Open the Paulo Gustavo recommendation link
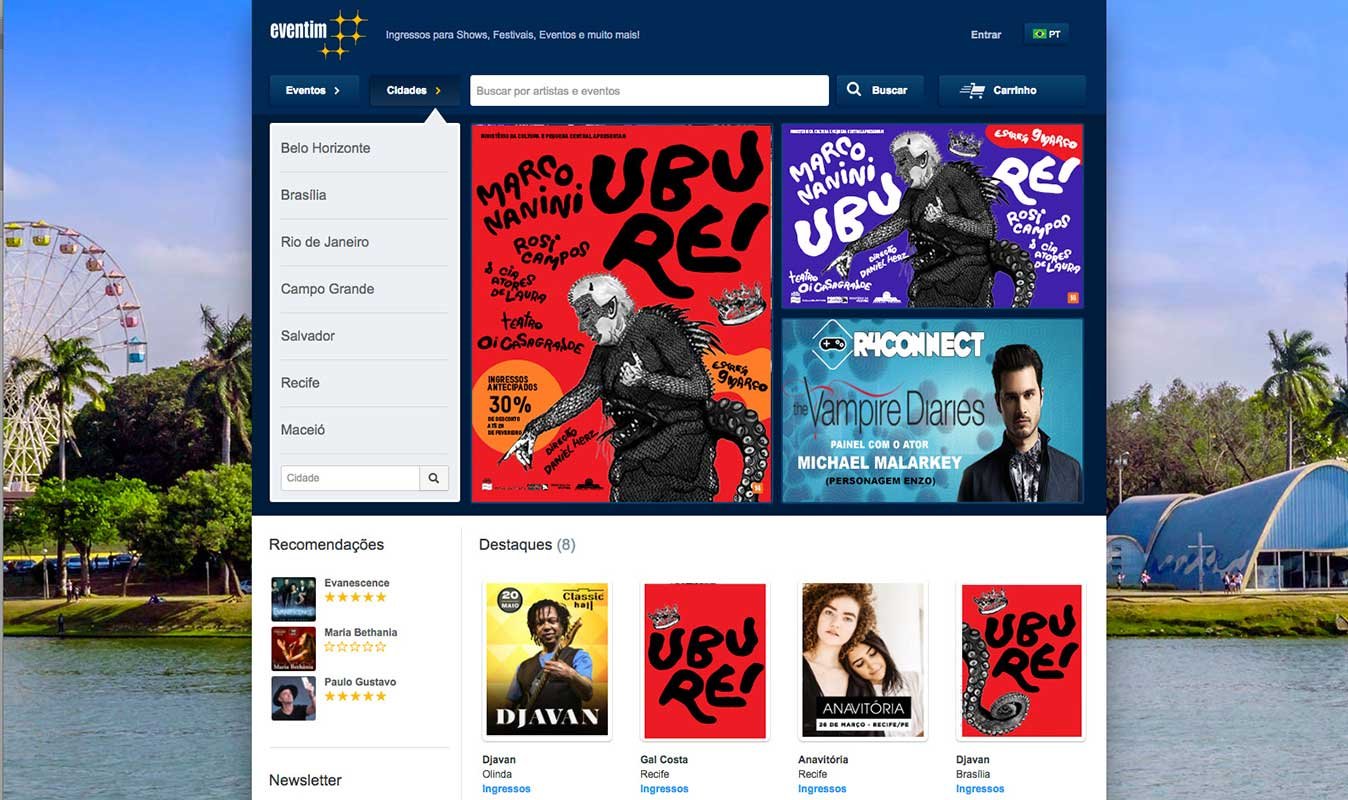The image size is (1348, 800). (360, 682)
